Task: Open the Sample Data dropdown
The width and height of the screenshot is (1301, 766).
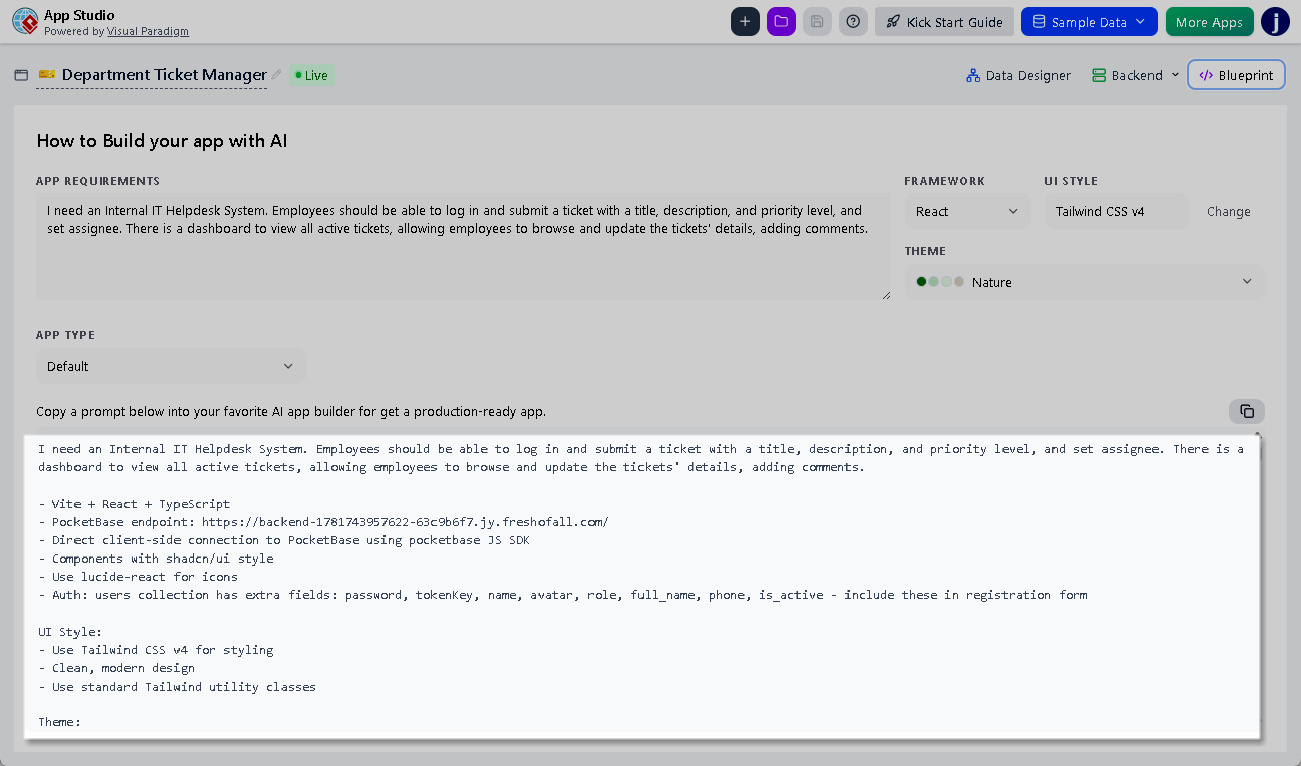Action: tap(1089, 21)
